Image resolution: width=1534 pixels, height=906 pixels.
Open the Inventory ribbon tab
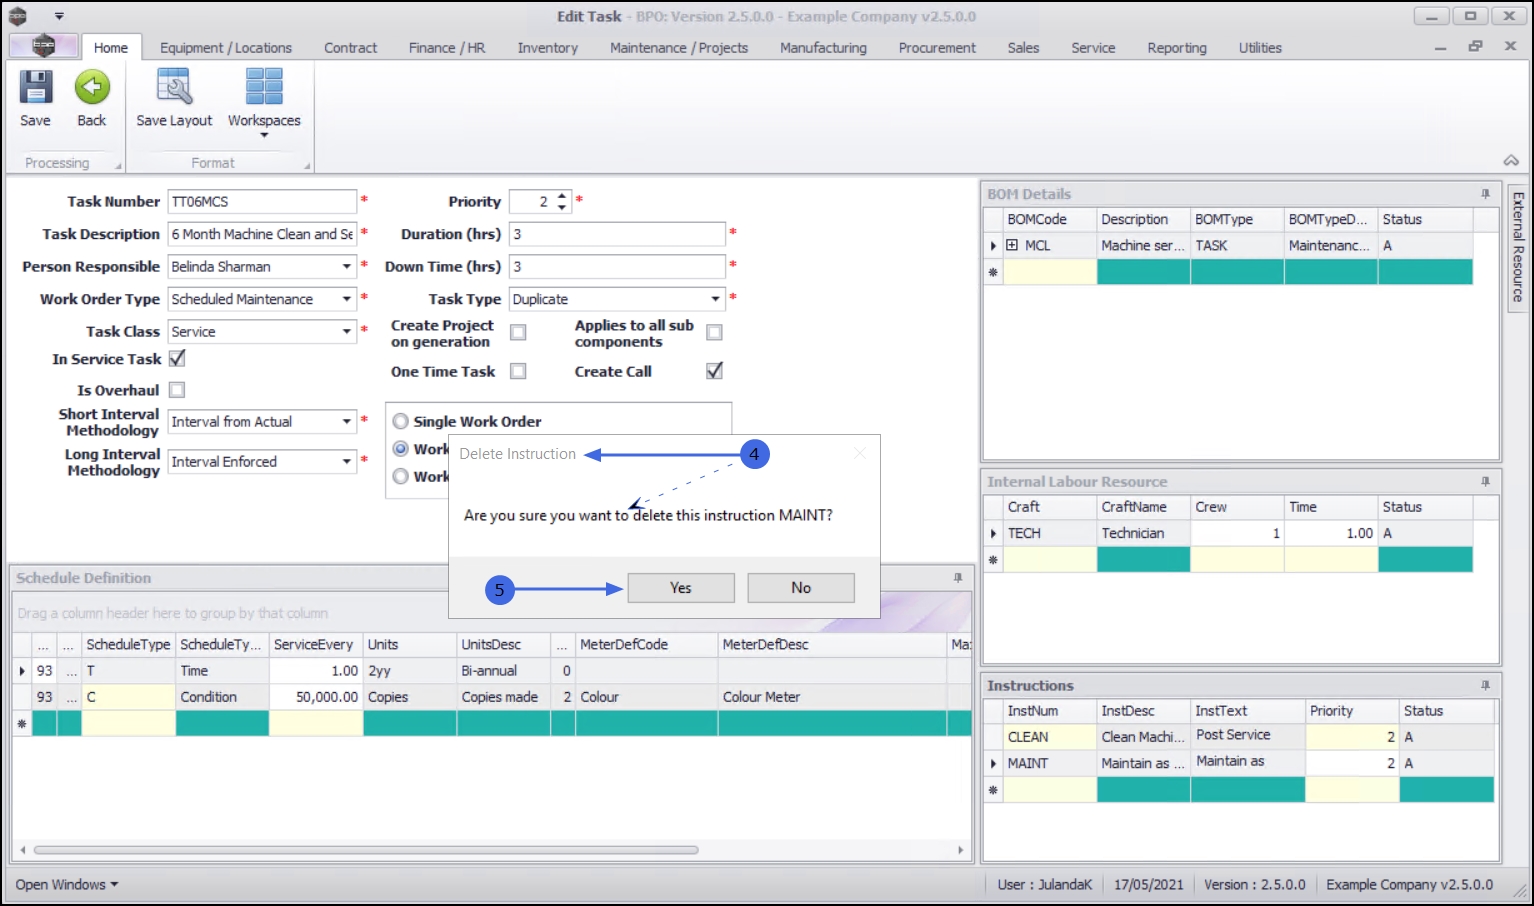tap(548, 48)
